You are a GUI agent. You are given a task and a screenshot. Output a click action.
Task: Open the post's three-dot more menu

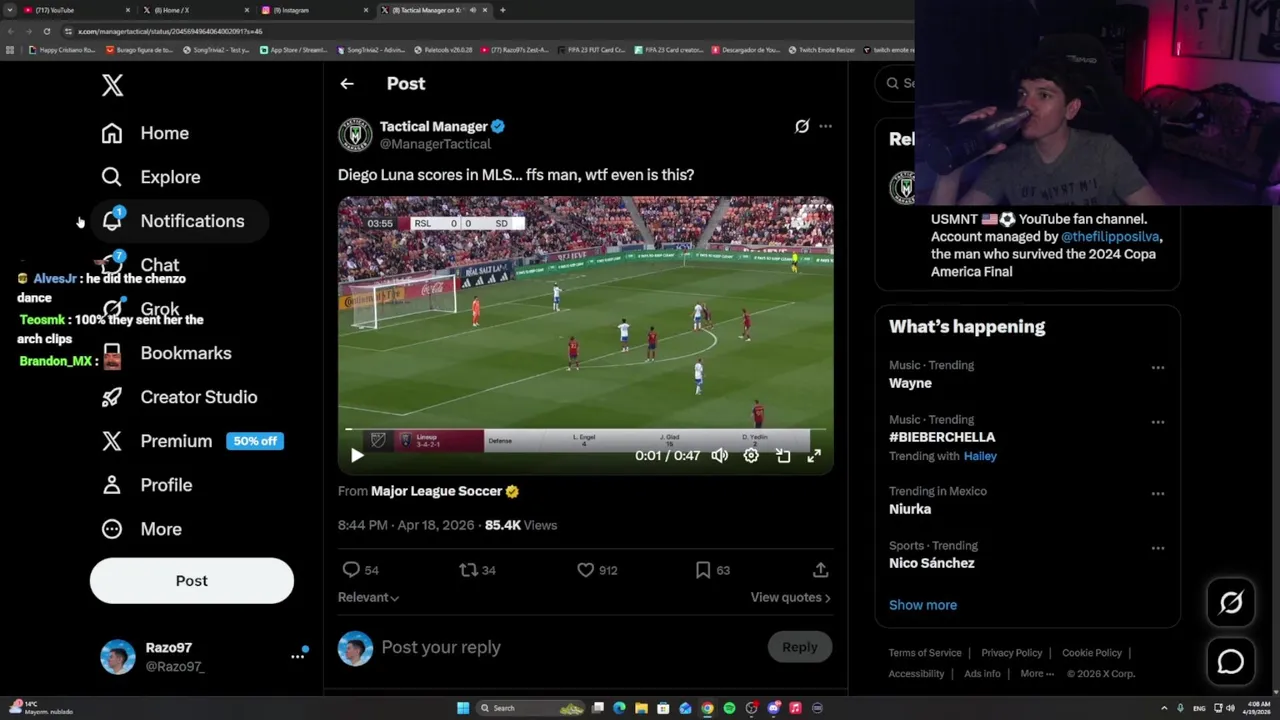pyautogui.click(x=825, y=126)
